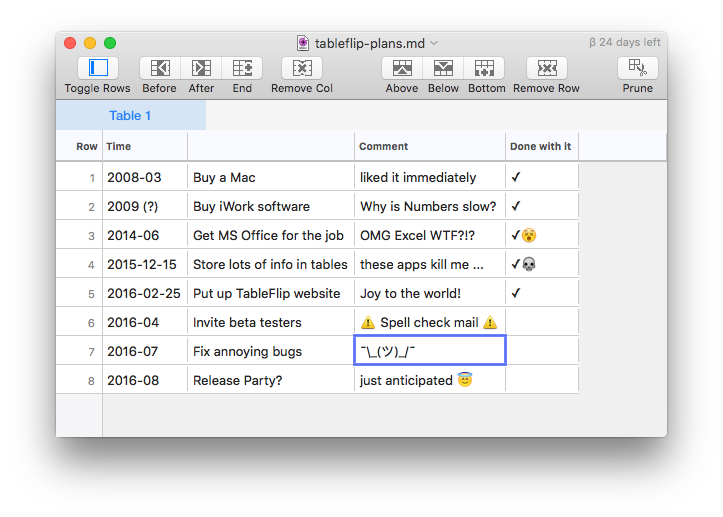Select row number 6
This screenshot has height=517, width=723.
click(79, 323)
